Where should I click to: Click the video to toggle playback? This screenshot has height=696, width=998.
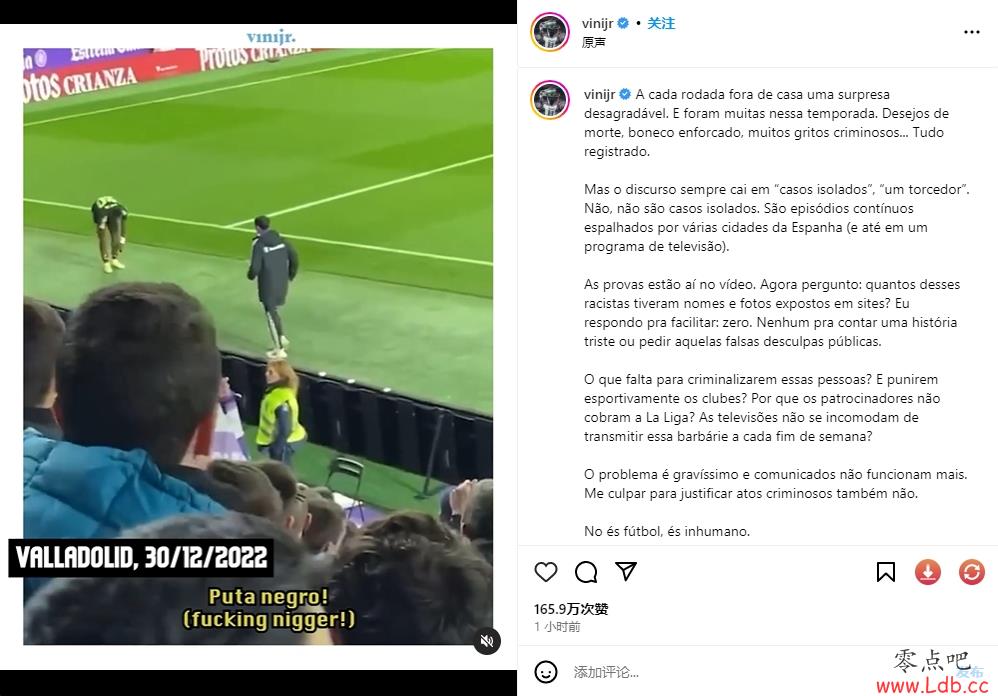click(x=258, y=347)
